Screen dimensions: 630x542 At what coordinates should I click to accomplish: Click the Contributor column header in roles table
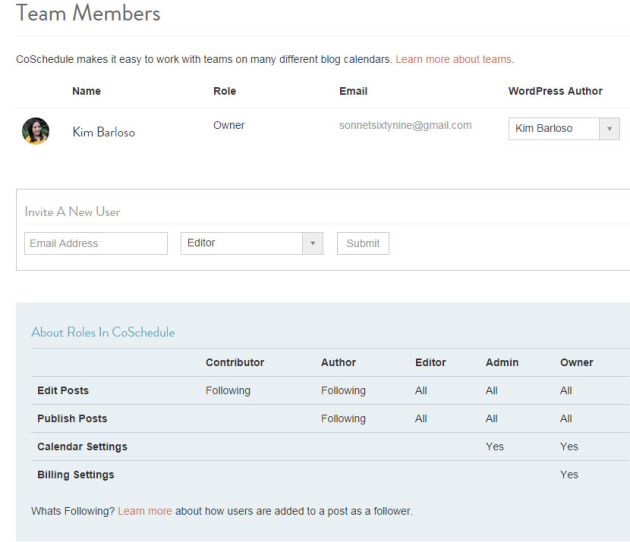pyautogui.click(x=235, y=362)
